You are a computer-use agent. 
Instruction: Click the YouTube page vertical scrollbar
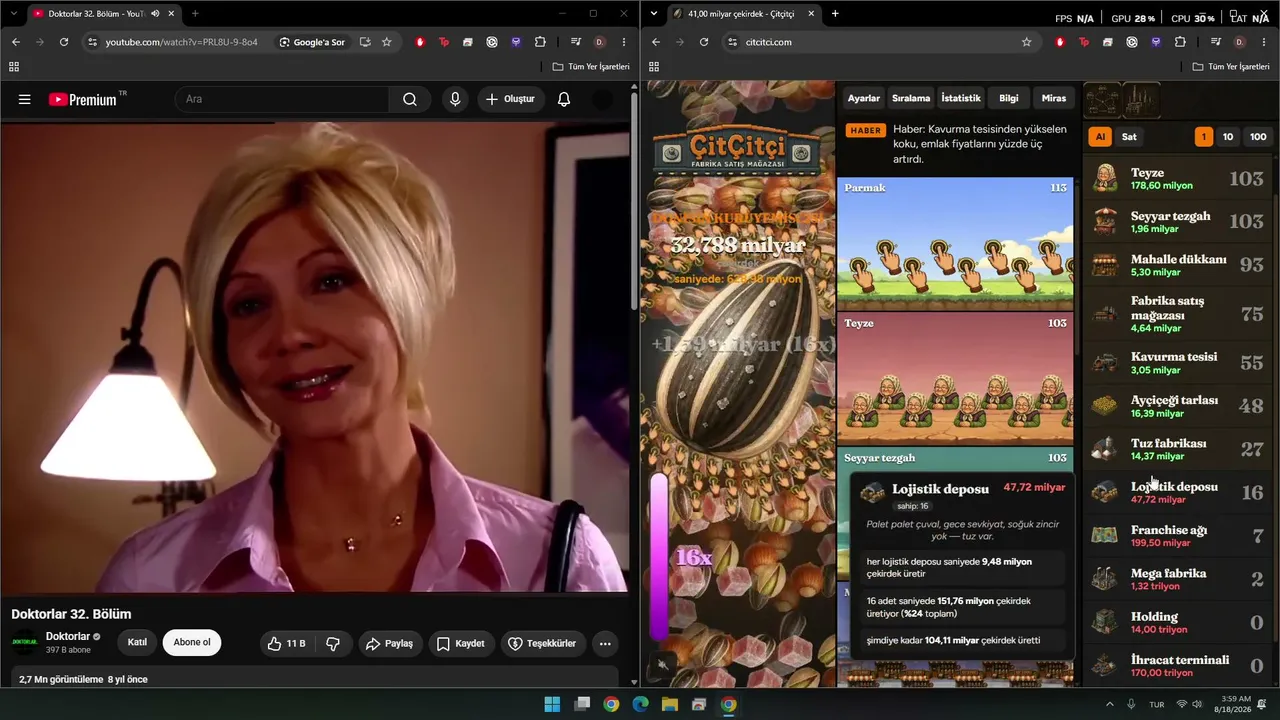(634, 200)
